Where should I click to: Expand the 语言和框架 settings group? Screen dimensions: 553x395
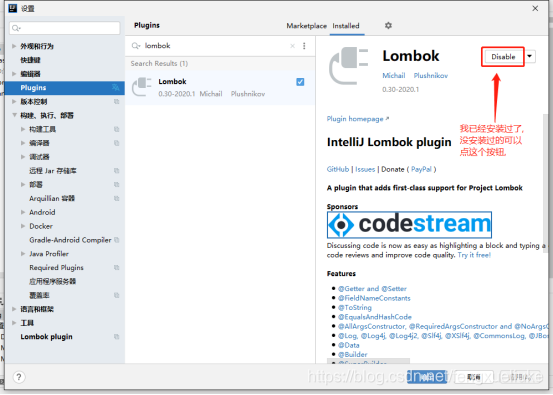pos(14,309)
